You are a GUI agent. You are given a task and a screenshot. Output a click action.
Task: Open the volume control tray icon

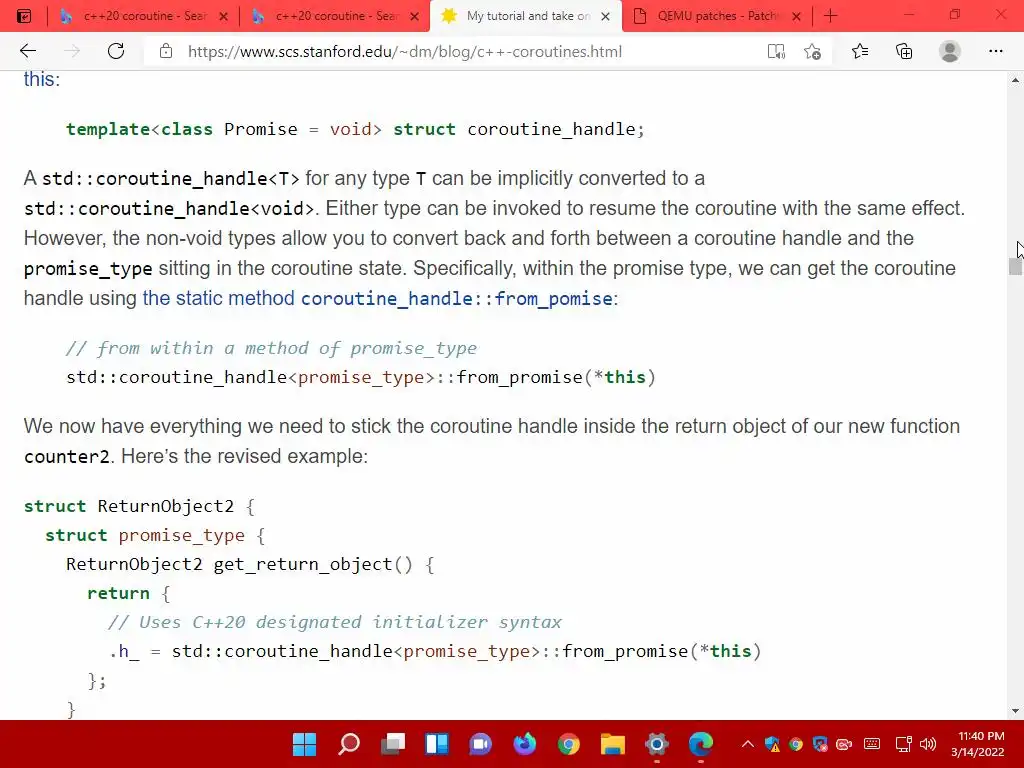(x=927, y=744)
